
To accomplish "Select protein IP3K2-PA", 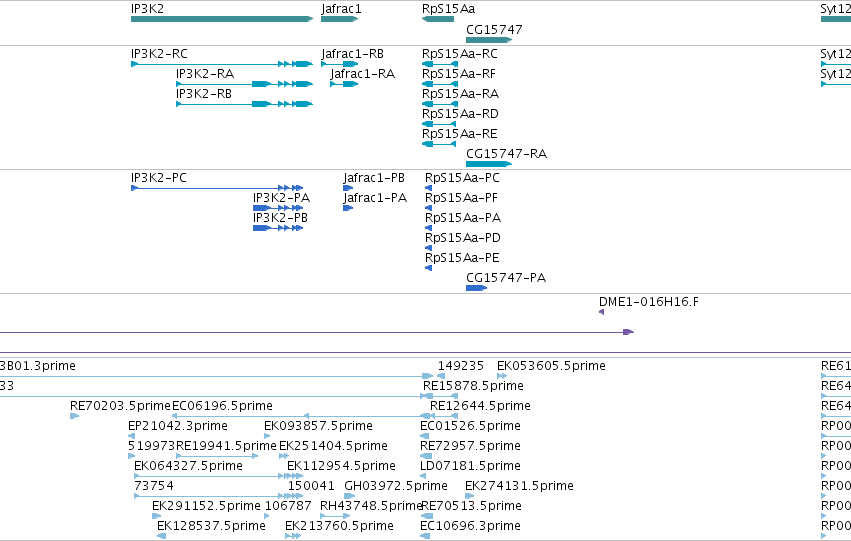I will tap(278, 208).
